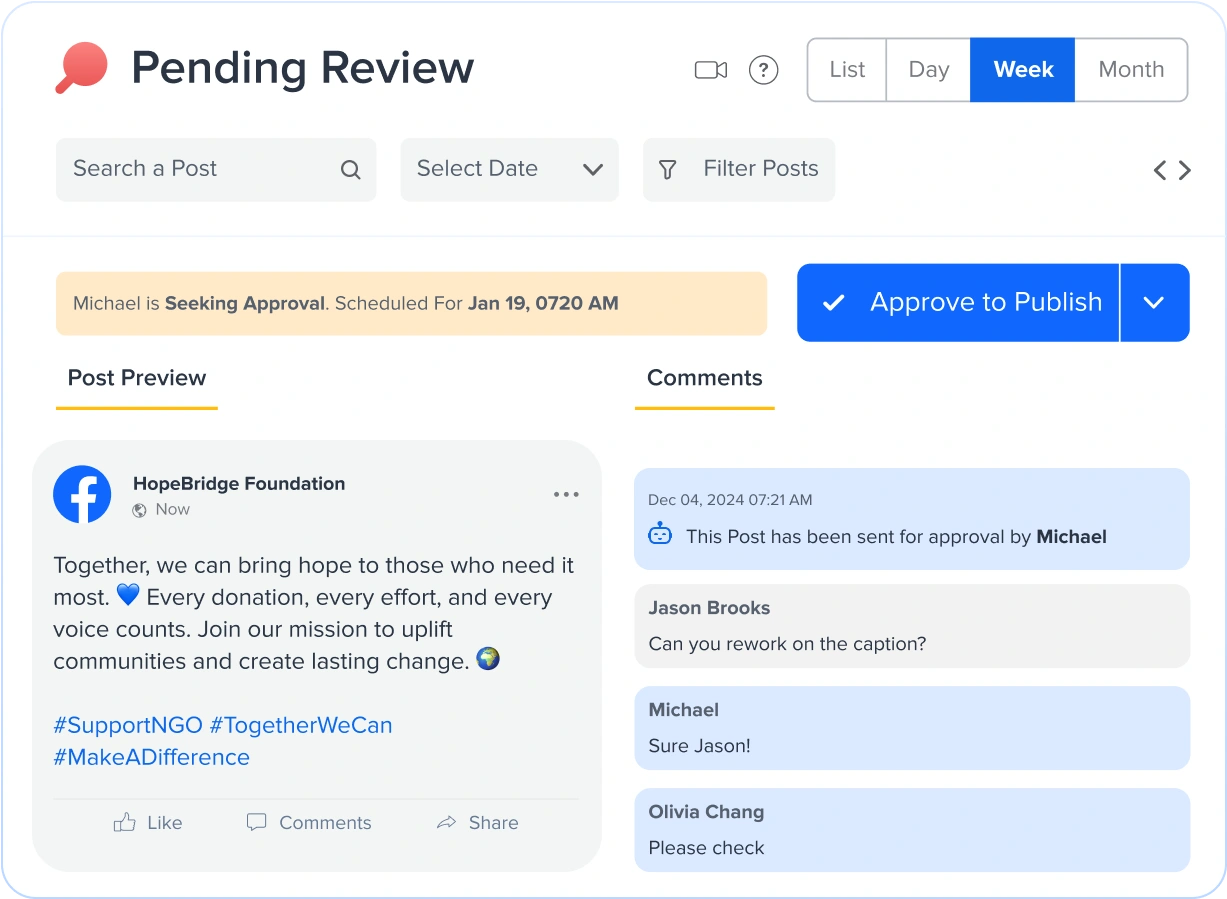The width and height of the screenshot is (1227, 899).
Task: Click the red Pending Review logo icon
Action: [x=81, y=67]
